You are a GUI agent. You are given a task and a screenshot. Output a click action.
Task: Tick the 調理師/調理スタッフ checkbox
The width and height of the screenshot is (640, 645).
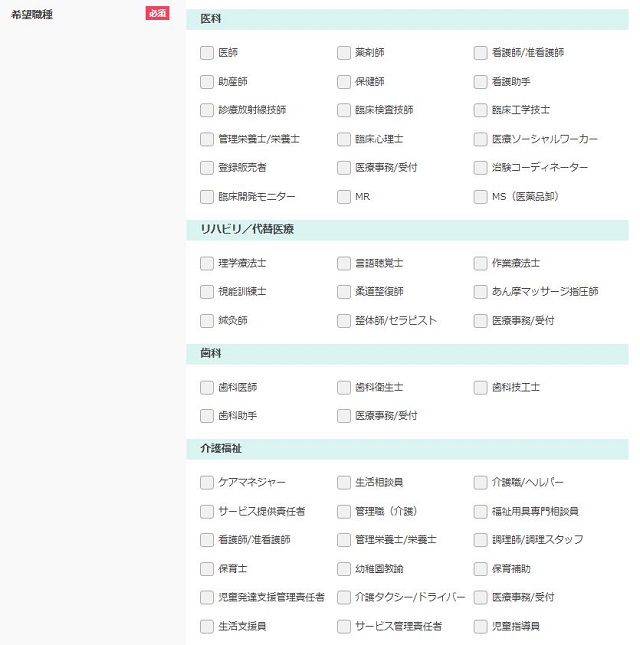coord(480,540)
